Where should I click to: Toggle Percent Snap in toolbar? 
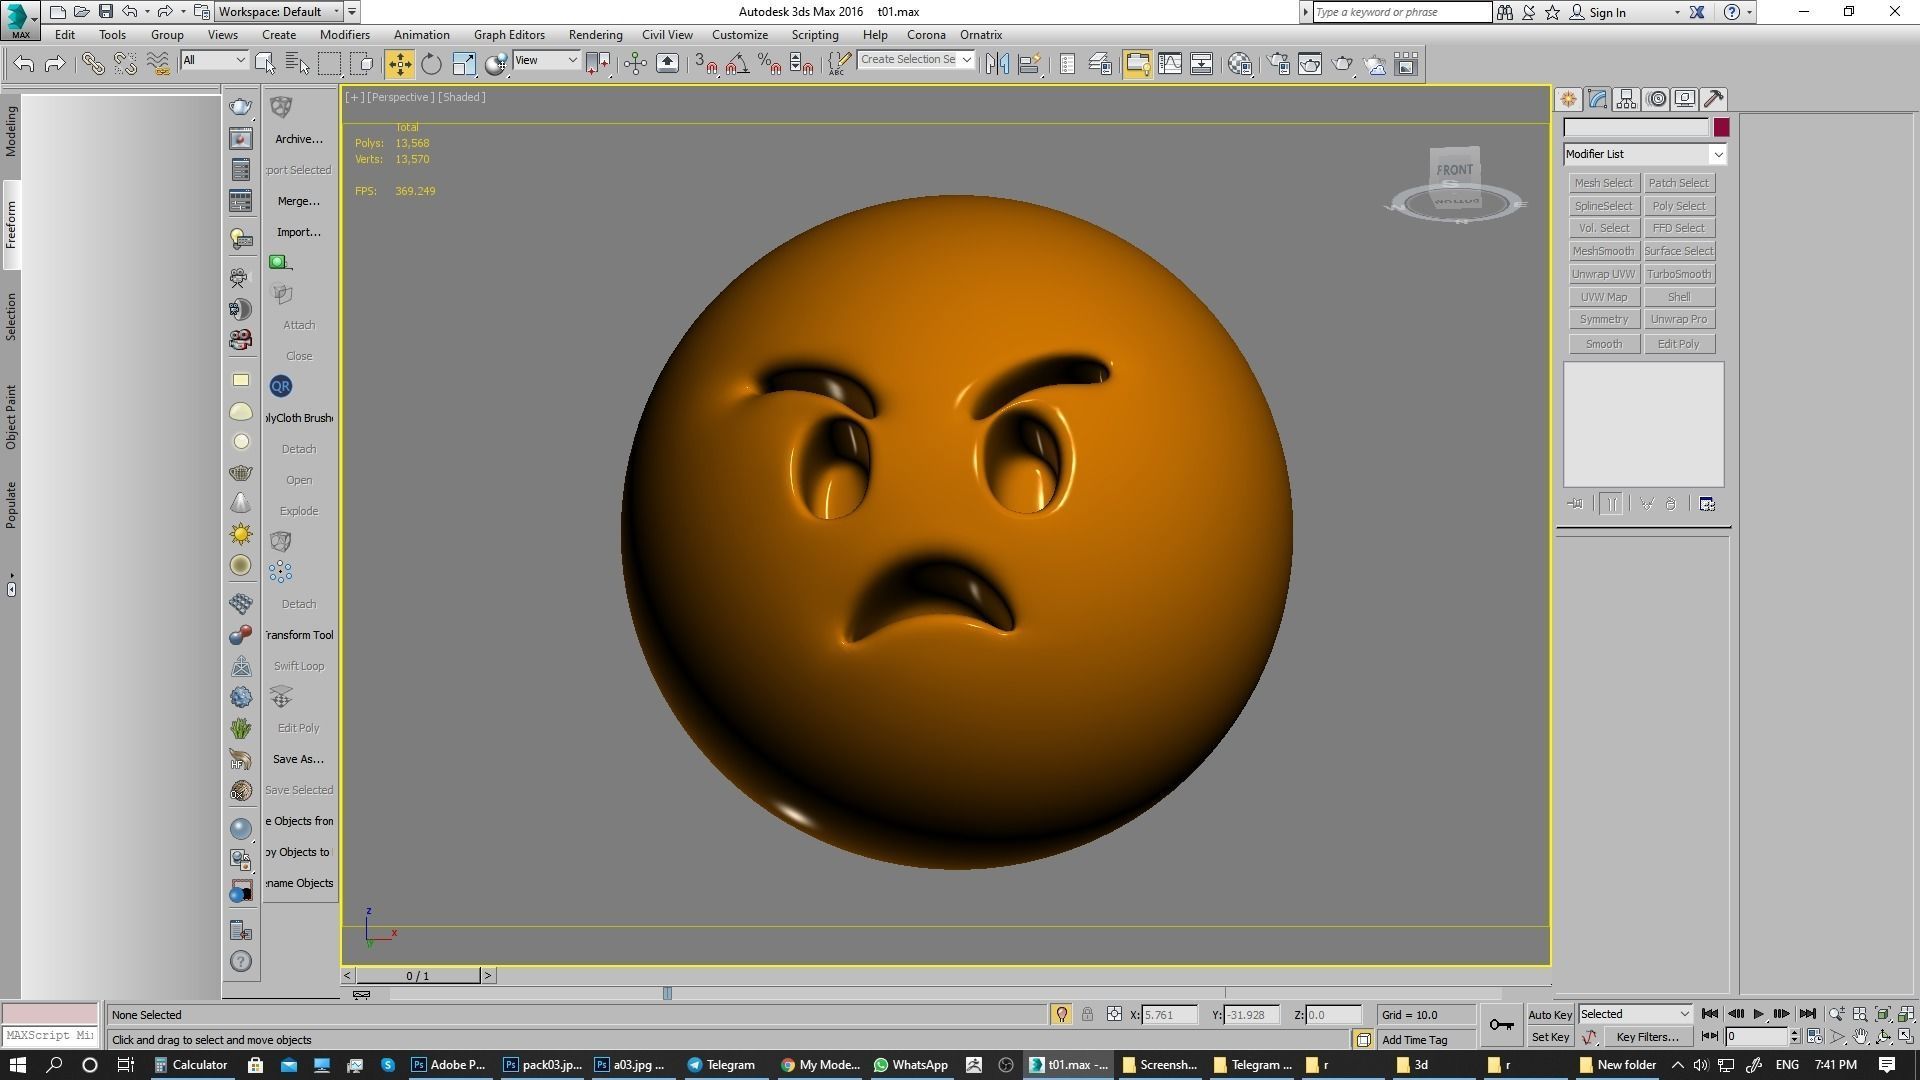pyautogui.click(x=769, y=64)
